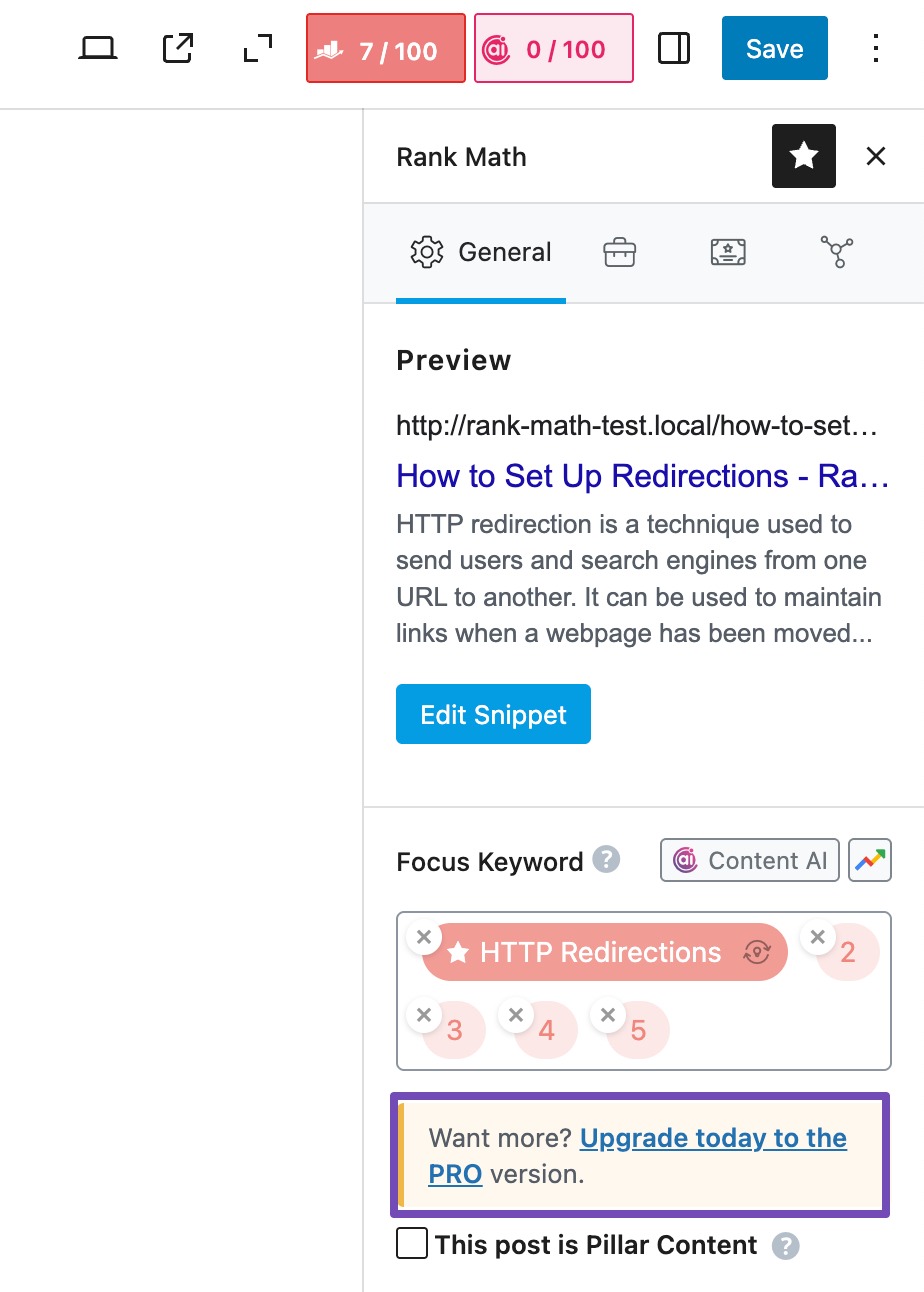Open the Advanced briefcase tab
Viewport: 924px width, 1292px height.
[x=620, y=253]
